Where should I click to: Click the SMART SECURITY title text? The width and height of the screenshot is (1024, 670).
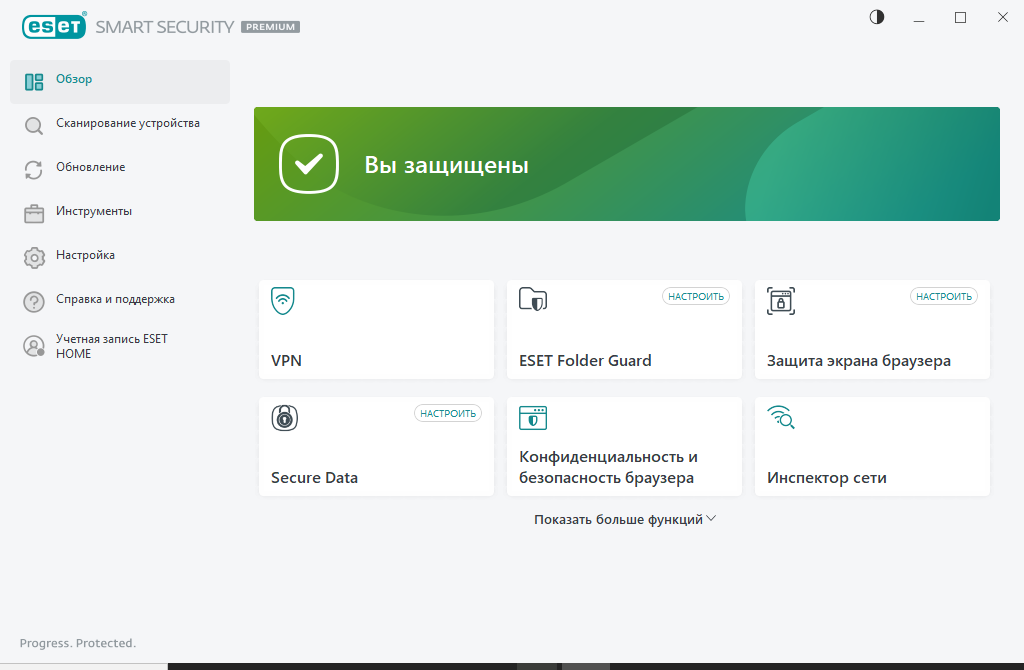pos(165,27)
